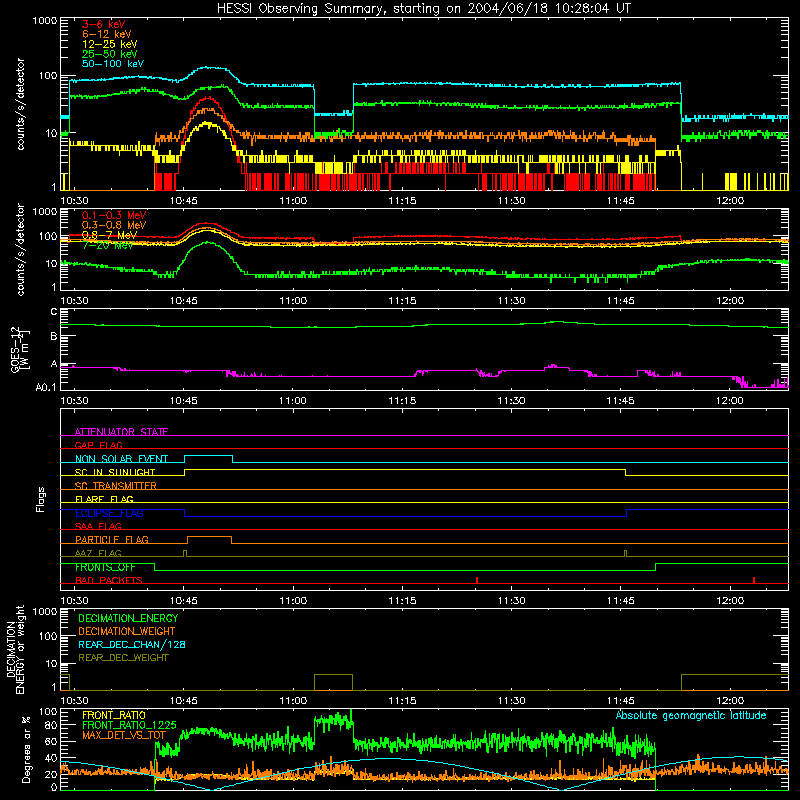Viewport: 800px width, 800px height.
Task: Select the SC_IN_SUNLIGHT flag label
Action: (115, 472)
